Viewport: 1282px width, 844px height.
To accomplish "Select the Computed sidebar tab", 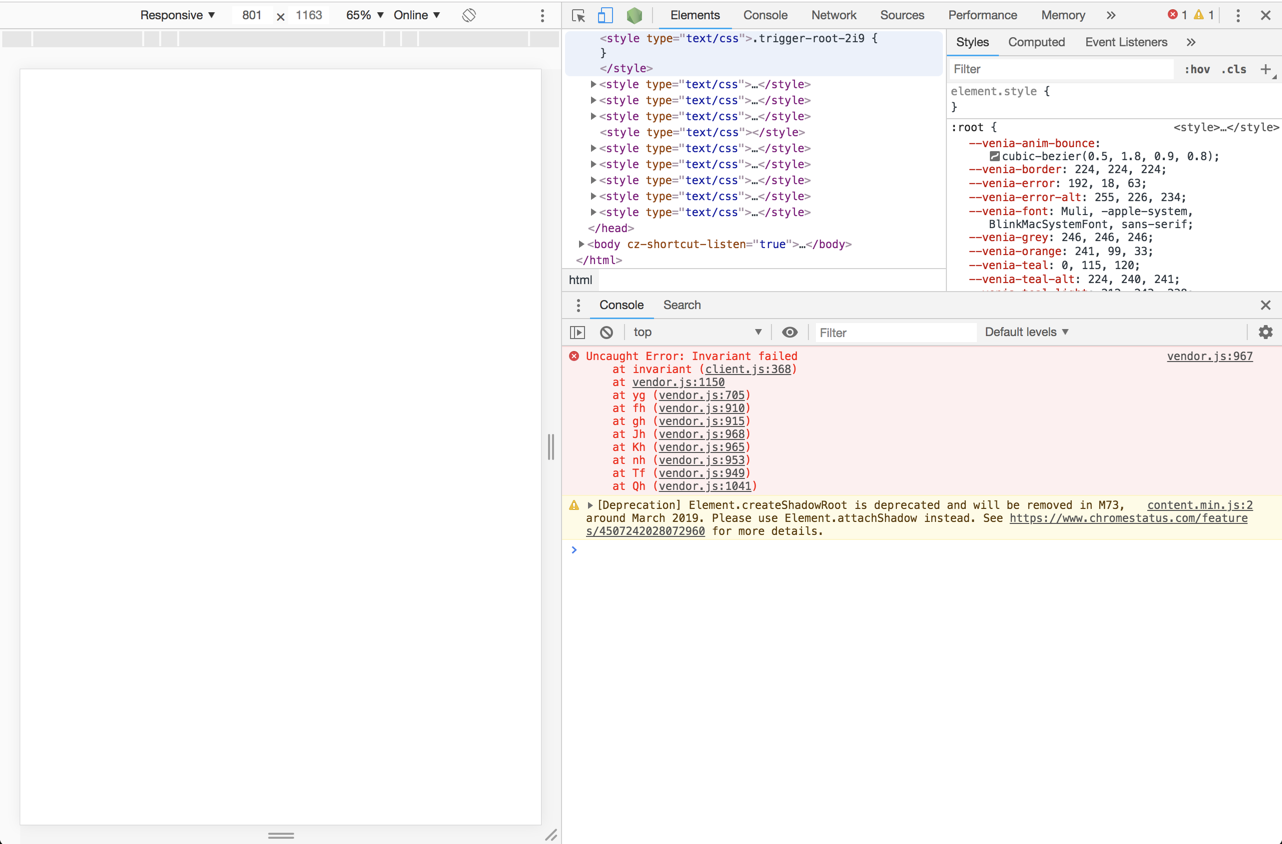I will pos(1036,42).
